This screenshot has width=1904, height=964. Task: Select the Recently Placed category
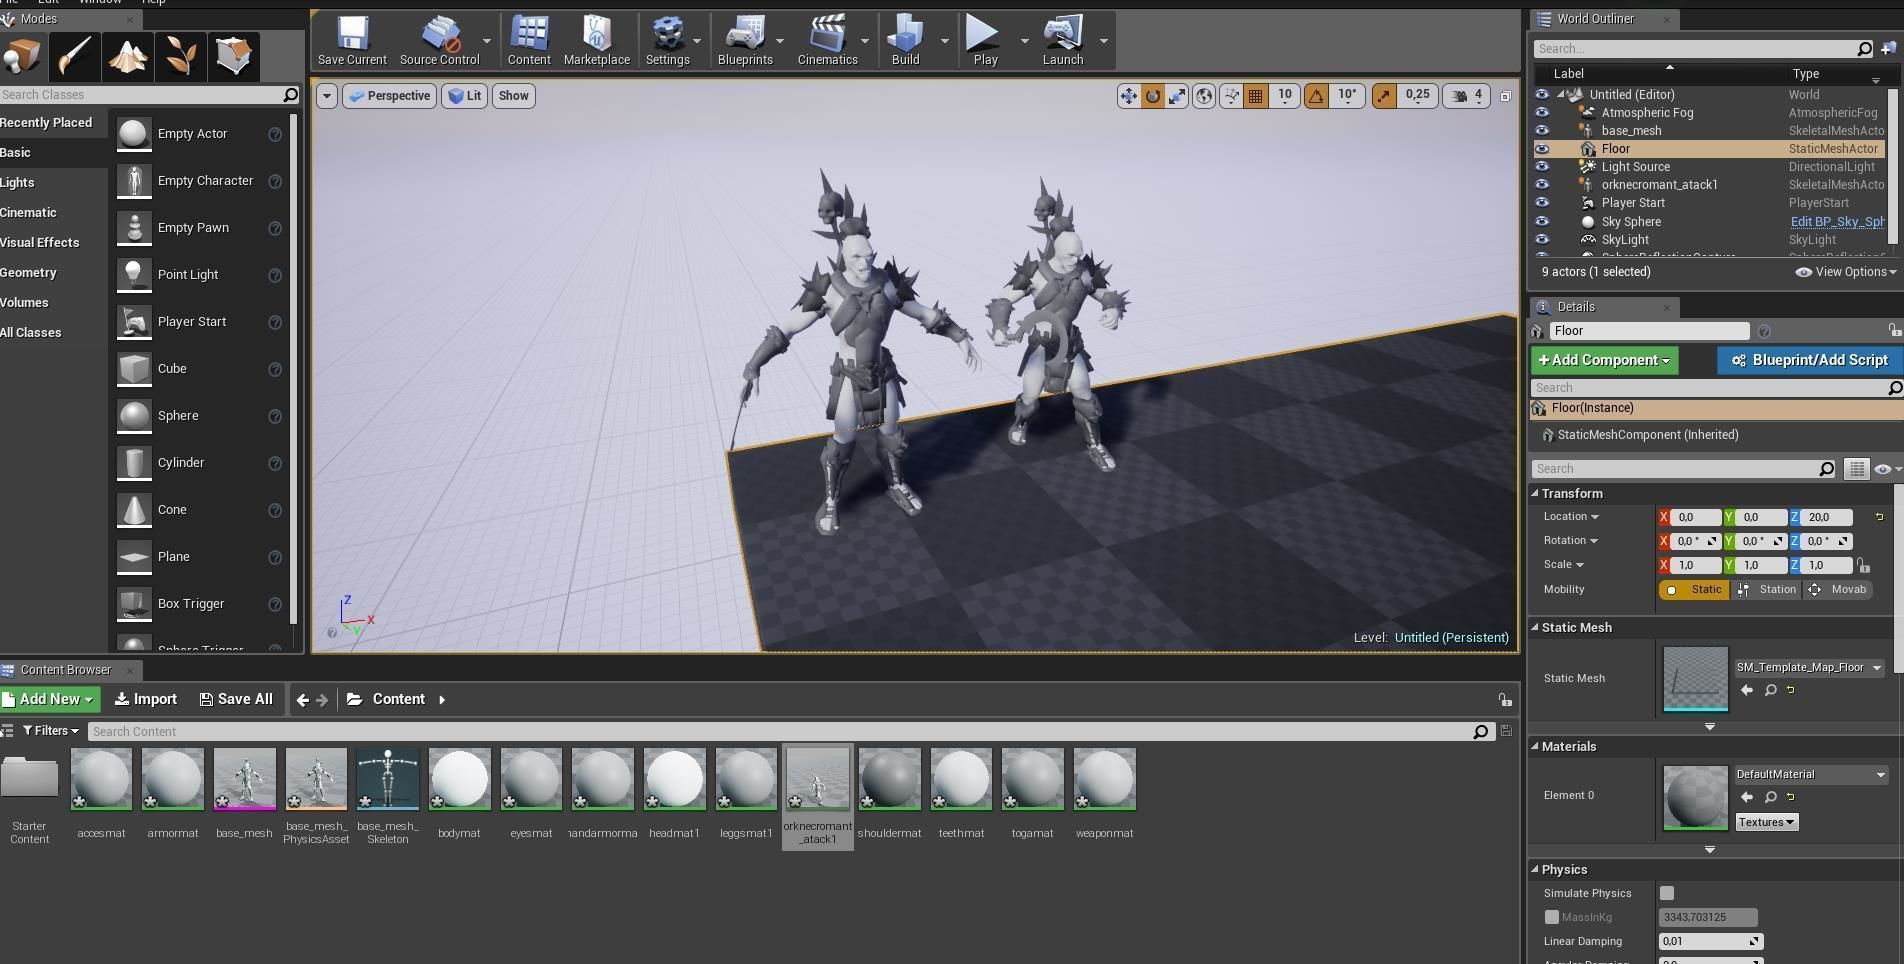click(46, 123)
